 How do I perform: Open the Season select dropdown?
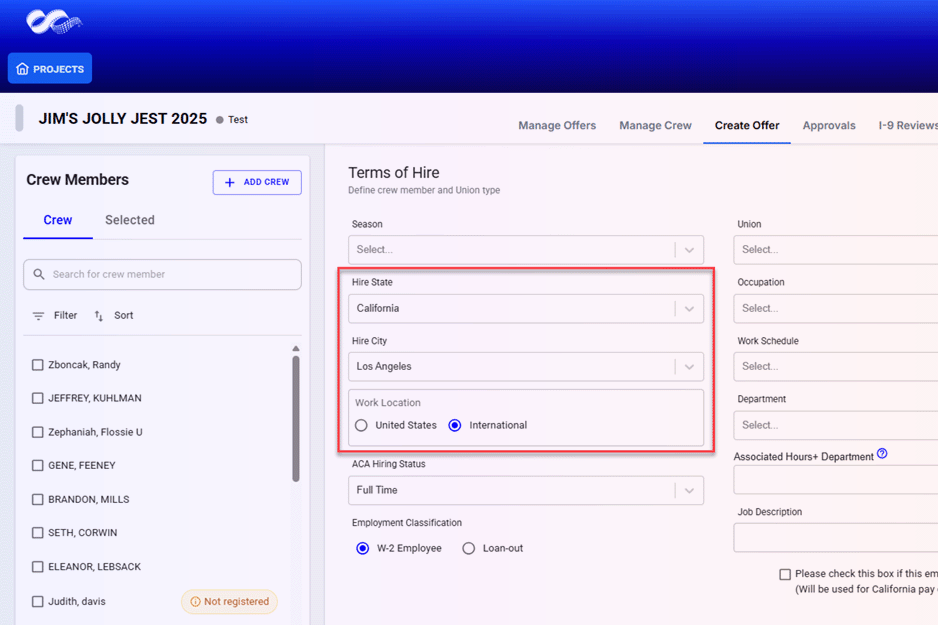(x=689, y=250)
